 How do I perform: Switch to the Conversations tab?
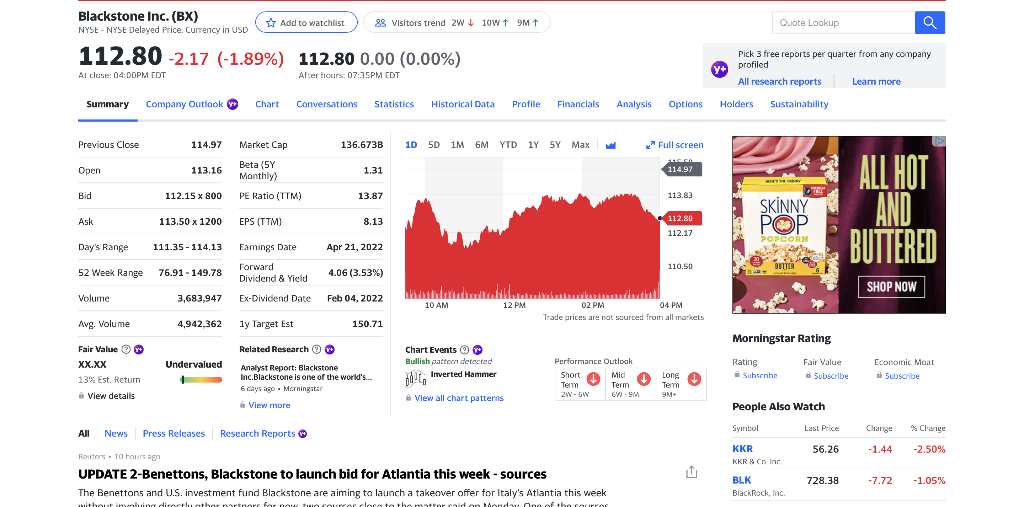tap(327, 104)
